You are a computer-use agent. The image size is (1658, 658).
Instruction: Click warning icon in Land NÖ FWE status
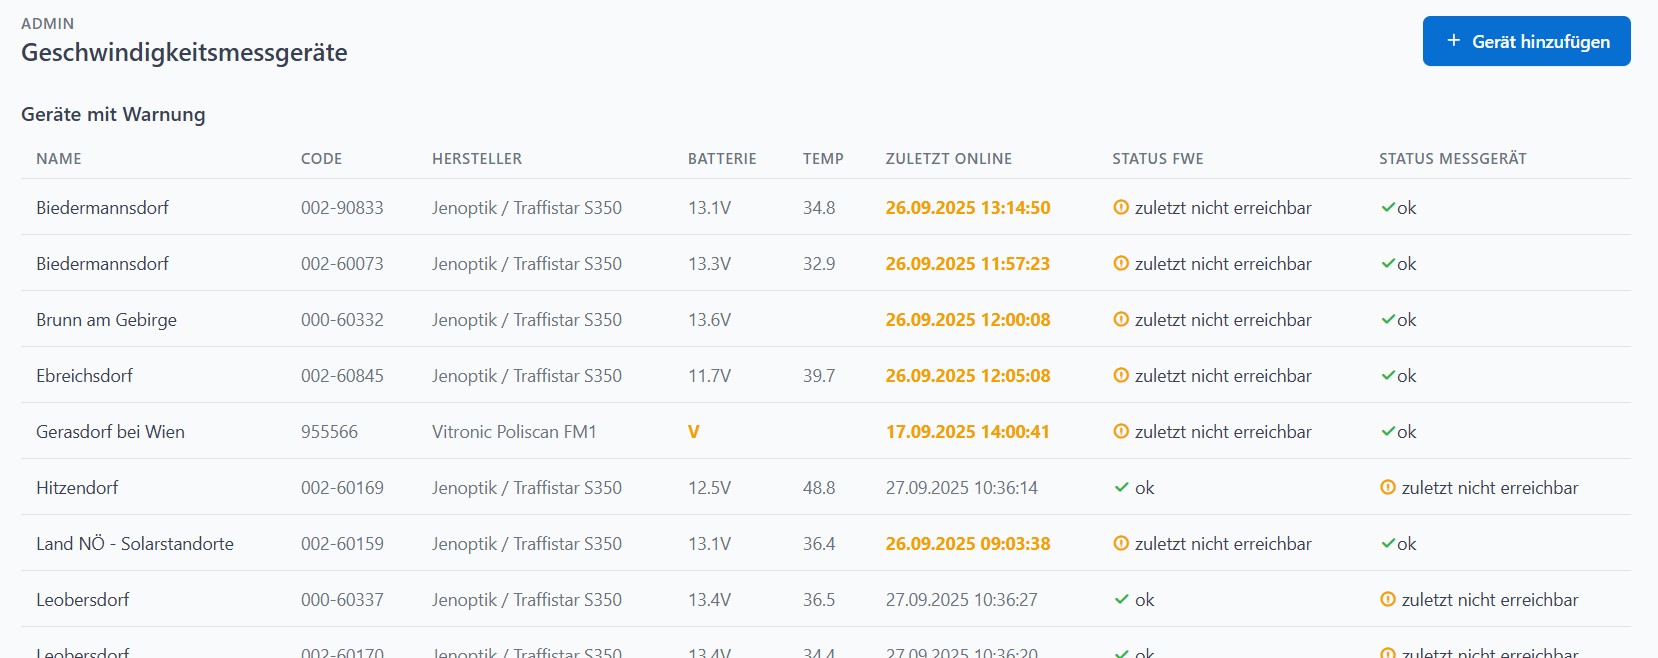coord(1121,544)
